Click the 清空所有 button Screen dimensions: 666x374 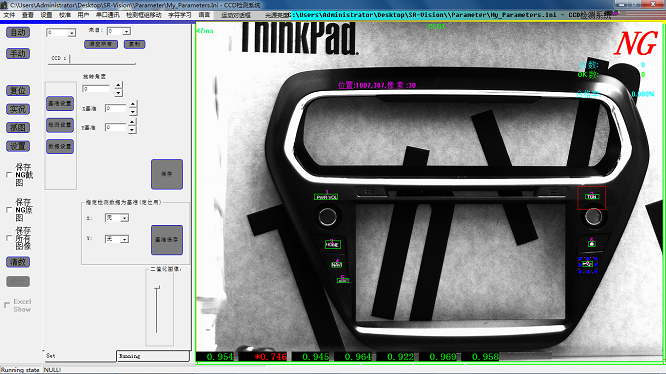tap(101, 44)
